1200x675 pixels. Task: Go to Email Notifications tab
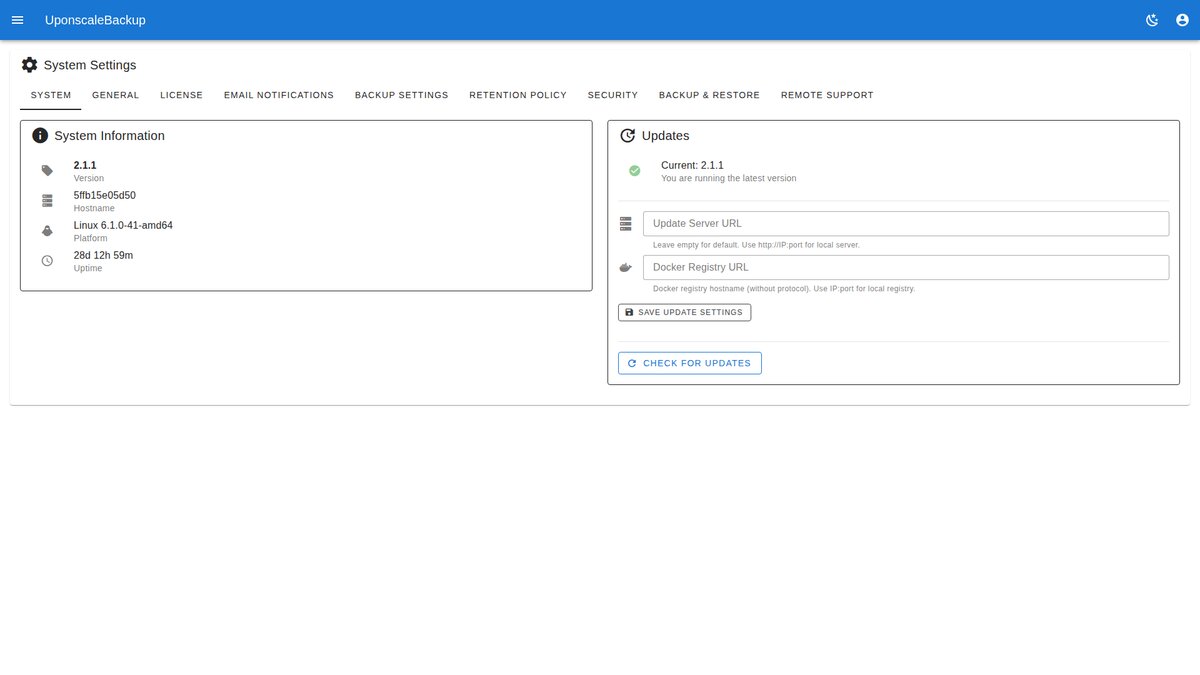[x=278, y=95]
